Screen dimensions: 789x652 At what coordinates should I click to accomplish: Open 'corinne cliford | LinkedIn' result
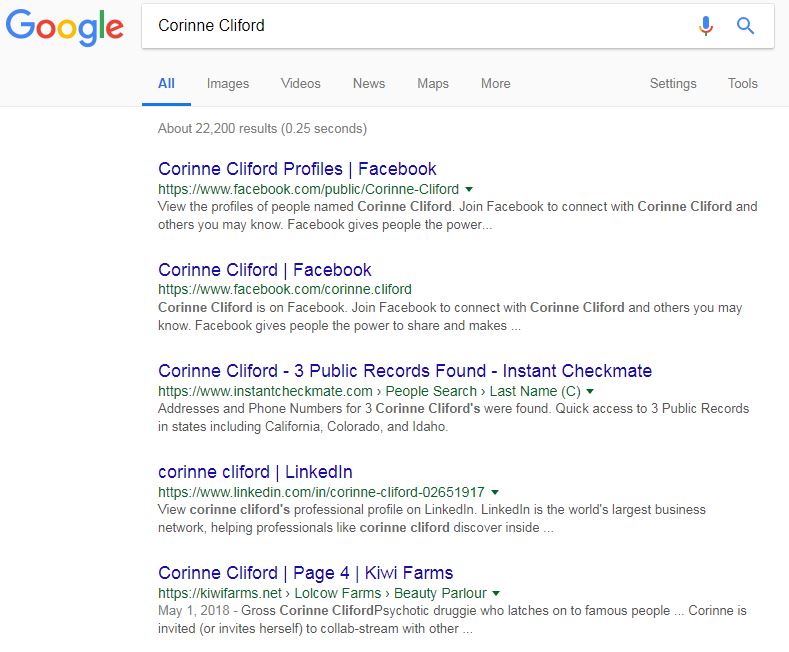(255, 472)
